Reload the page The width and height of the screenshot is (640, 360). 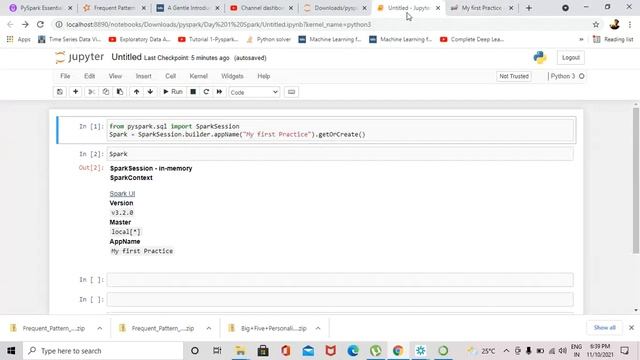coord(40,24)
